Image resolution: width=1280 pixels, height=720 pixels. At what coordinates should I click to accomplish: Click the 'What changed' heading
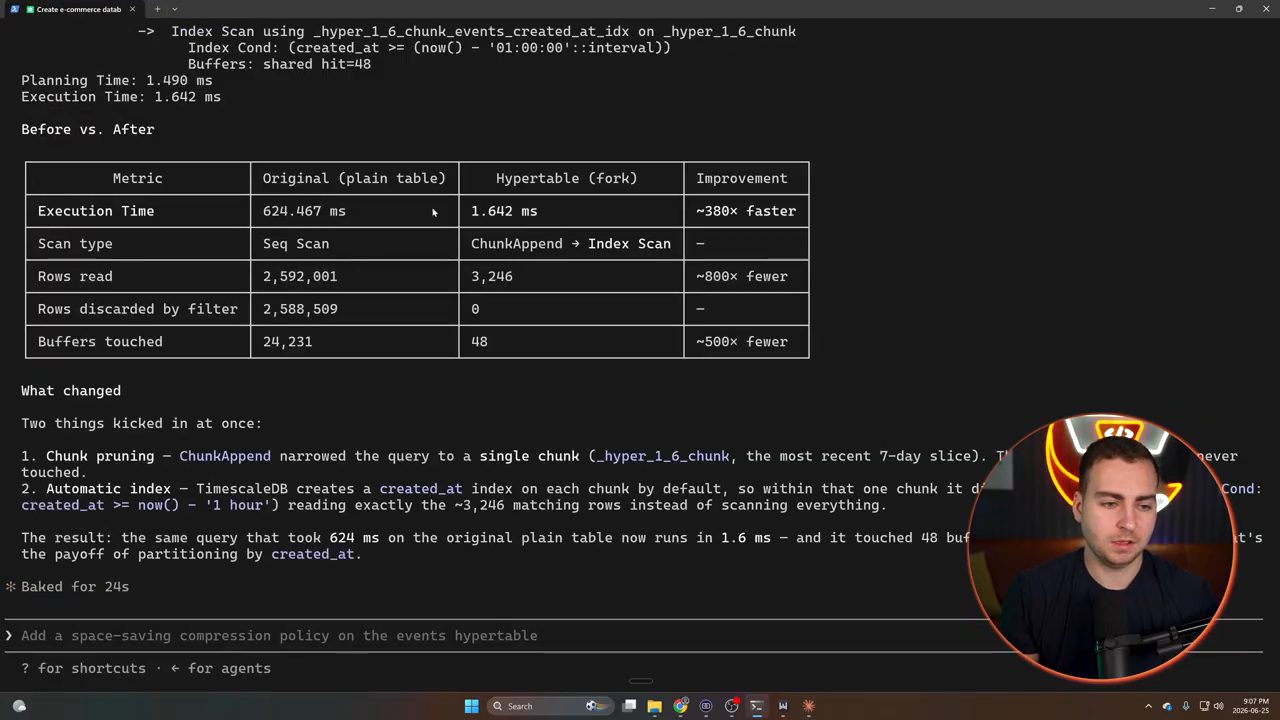[71, 391]
